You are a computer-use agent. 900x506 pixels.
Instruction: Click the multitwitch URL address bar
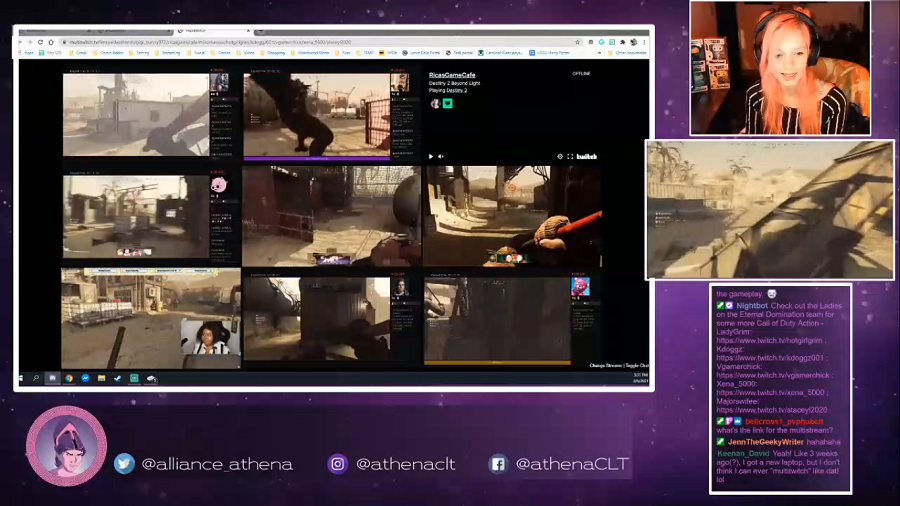pos(321,42)
